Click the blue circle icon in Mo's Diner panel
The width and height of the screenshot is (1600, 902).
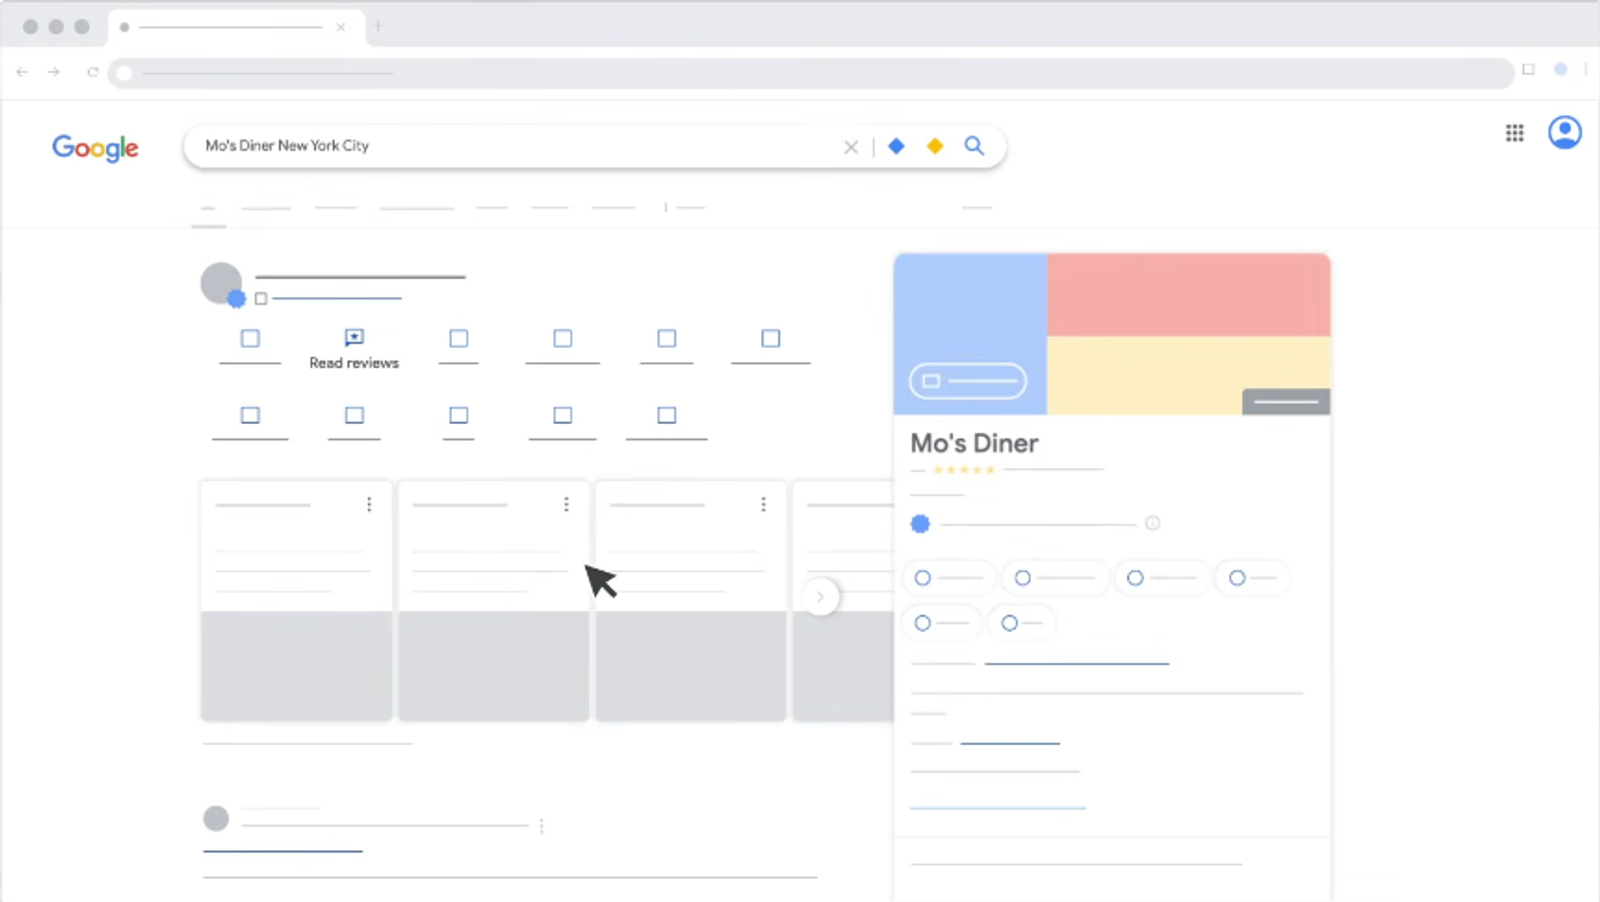pyautogui.click(x=920, y=523)
